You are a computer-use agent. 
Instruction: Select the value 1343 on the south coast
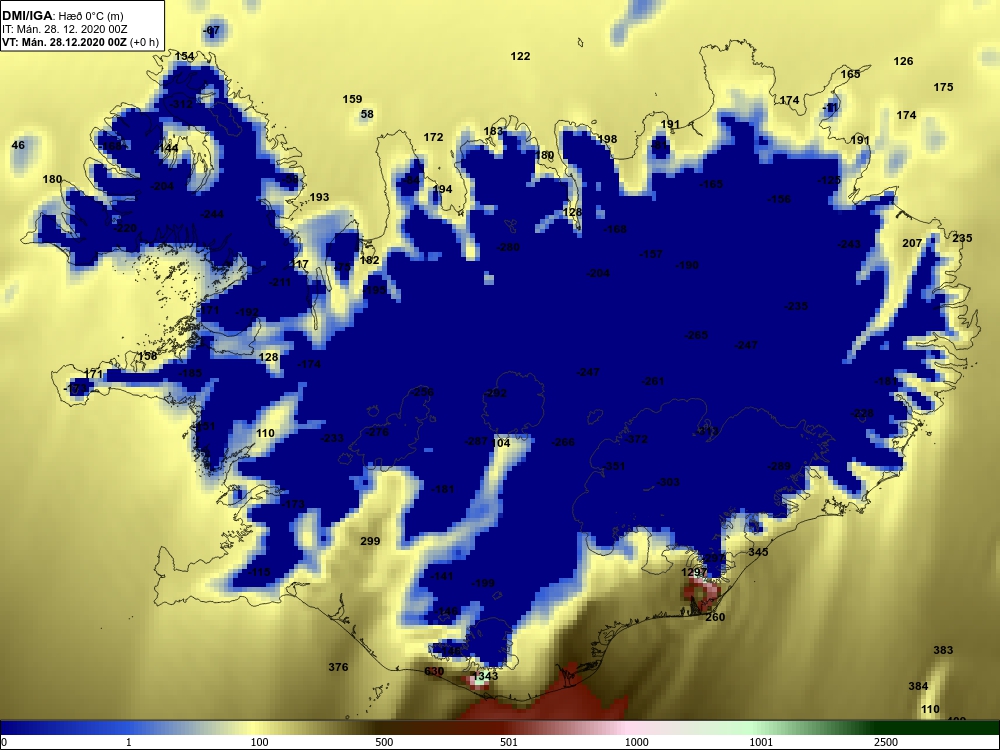point(486,676)
